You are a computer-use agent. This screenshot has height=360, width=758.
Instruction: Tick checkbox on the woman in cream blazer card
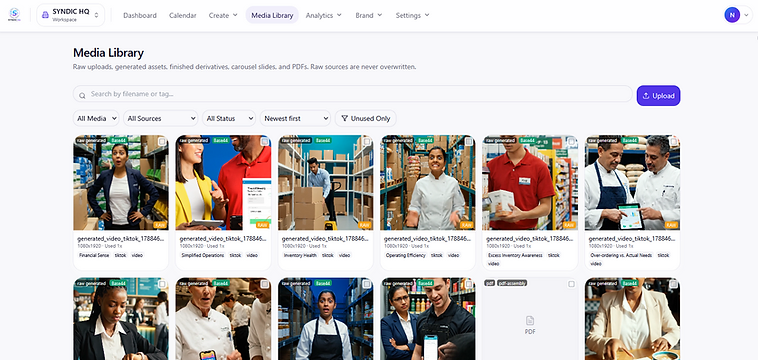673,284
